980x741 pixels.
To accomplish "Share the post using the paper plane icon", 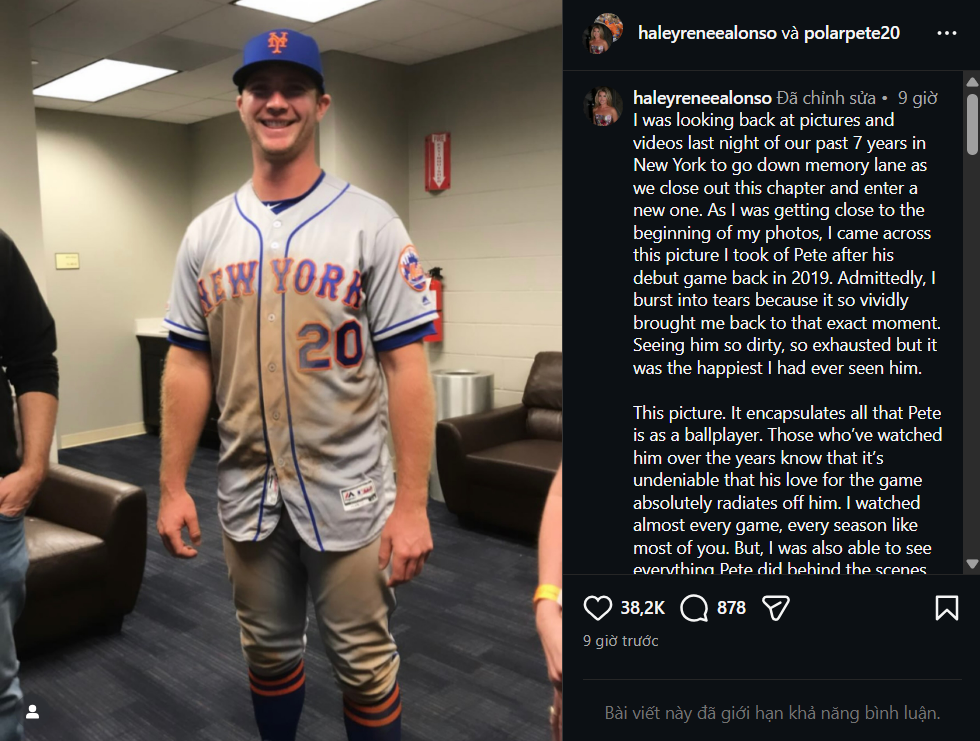I will point(776,607).
